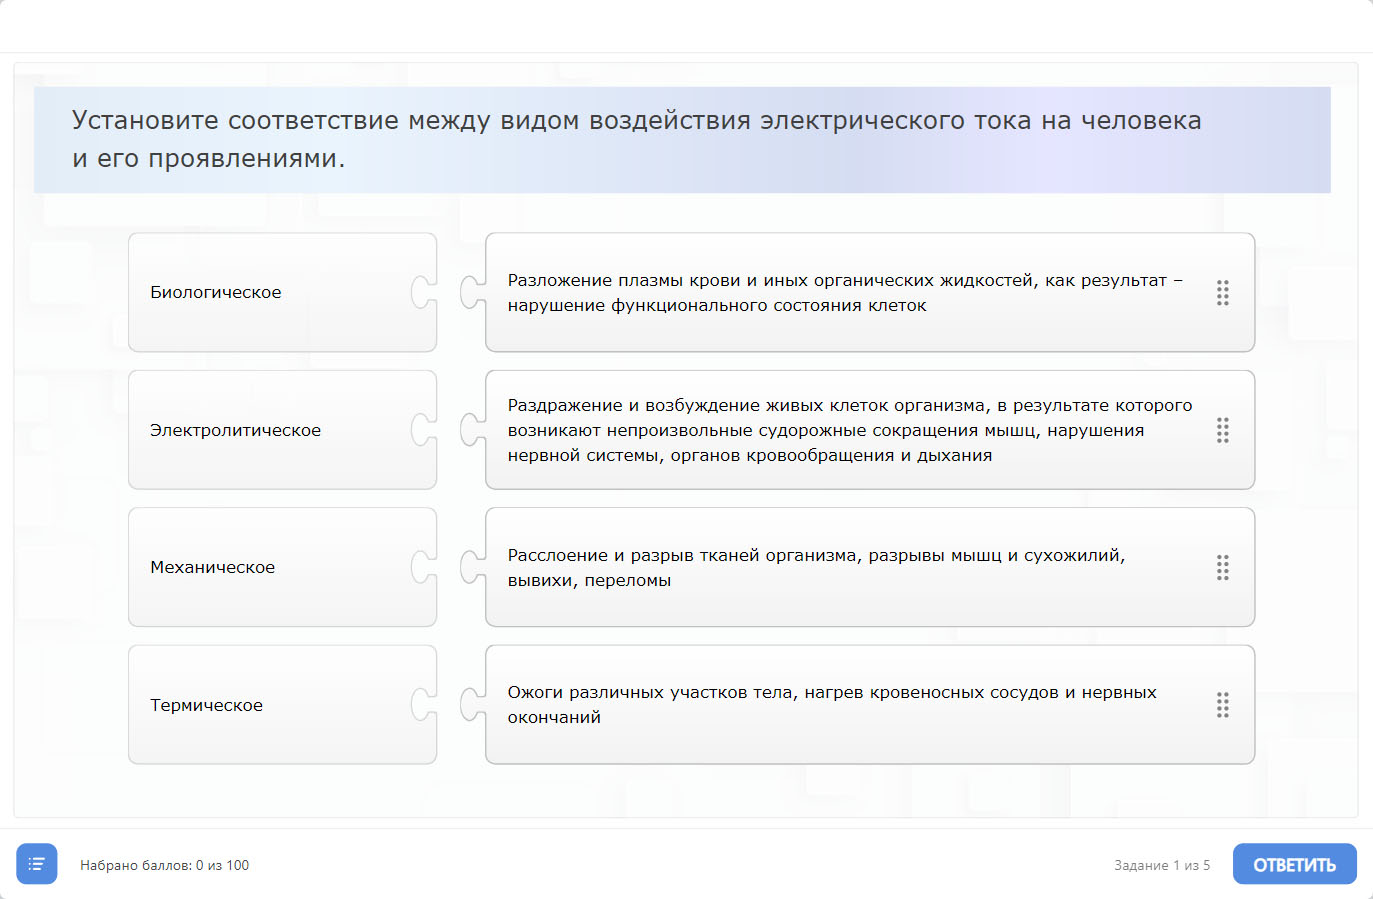The width and height of the screenshot is (1373, 899).
Task: Grab drag handle of the burns answer
Action: (x=1222, y=705)
